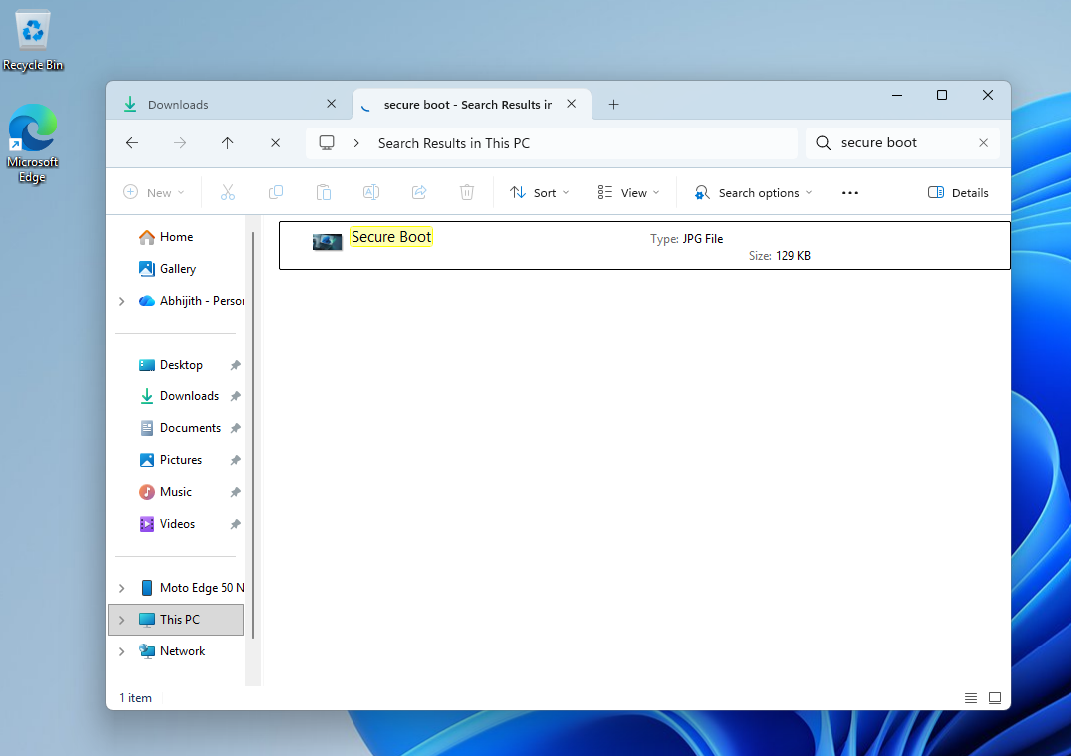
Task: Open the Search options dropdown
Action: click(x=753, y=193)
